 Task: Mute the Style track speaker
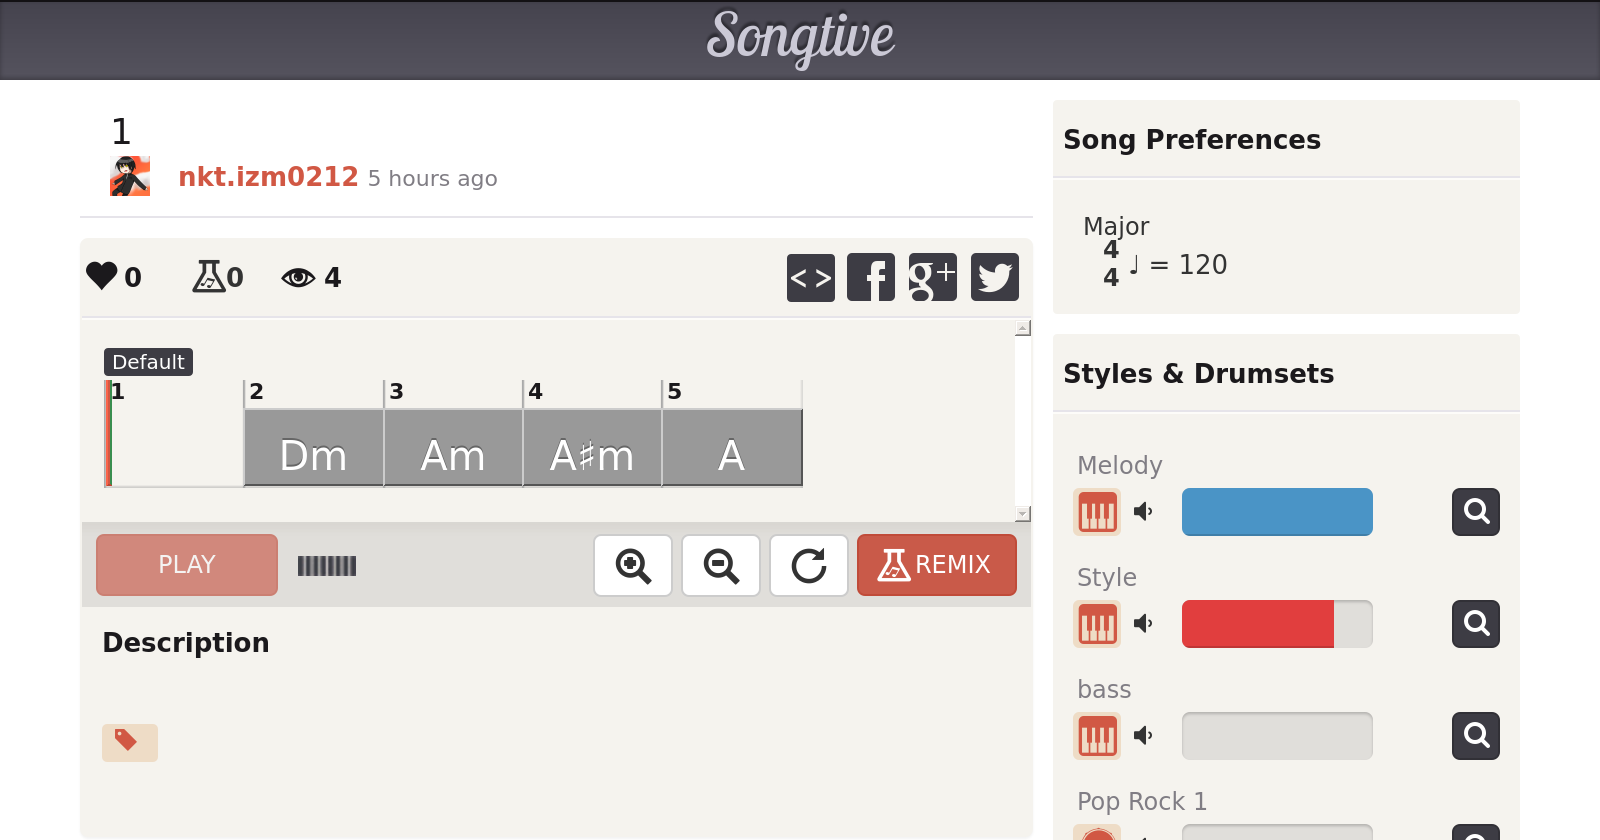click(x=1143, y=624)
